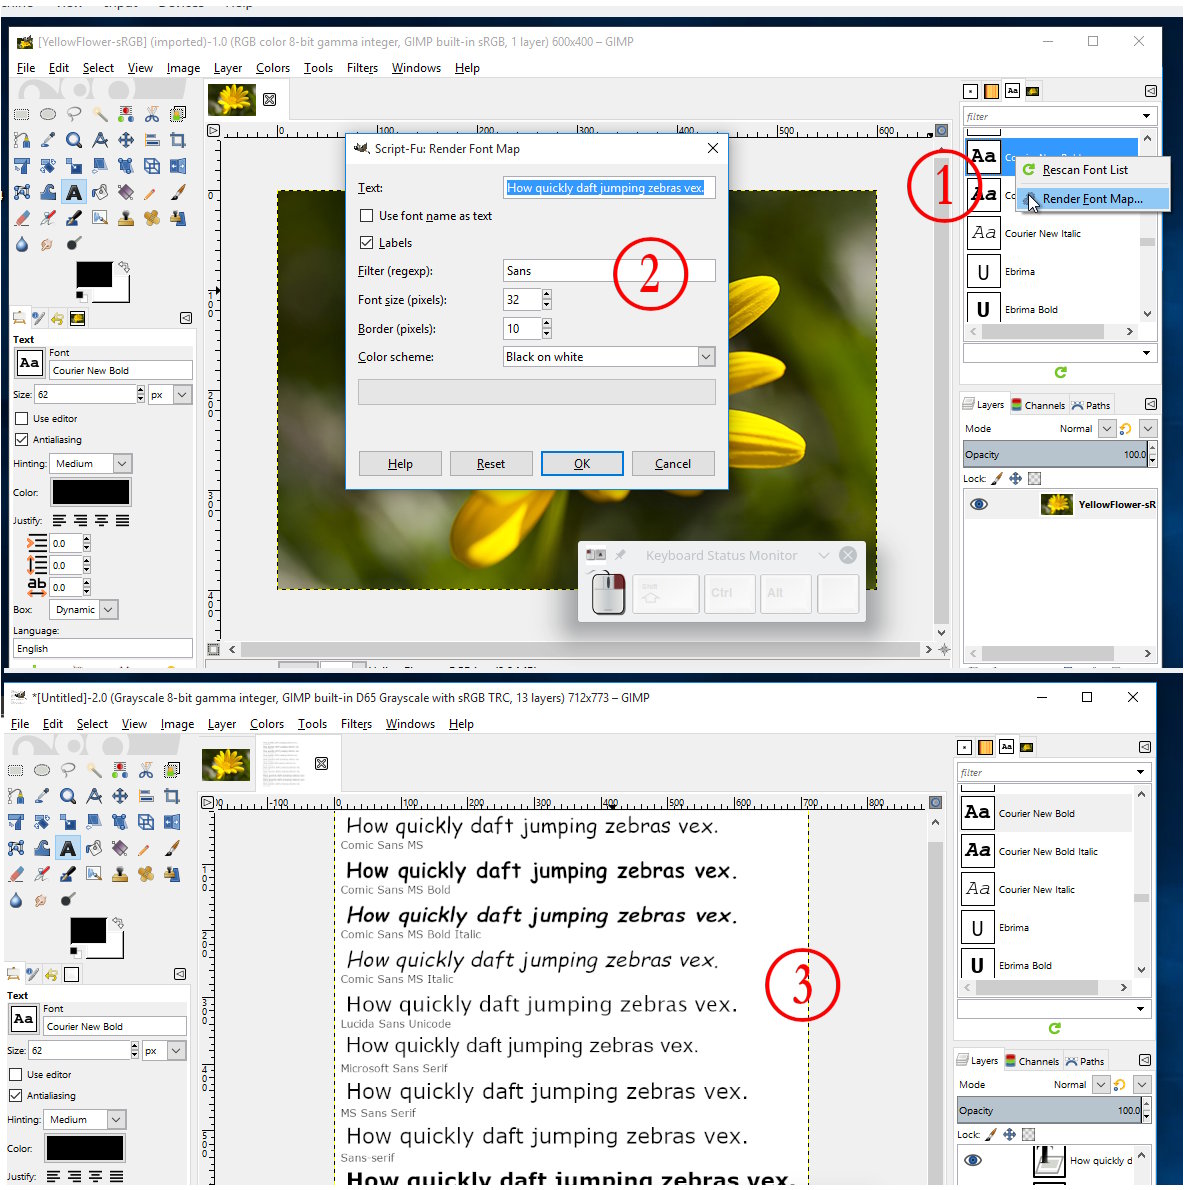Click foreground color swatch in bottom window toolbox
This screenshot has width=1190, height=1190.
tap(88, 930)
